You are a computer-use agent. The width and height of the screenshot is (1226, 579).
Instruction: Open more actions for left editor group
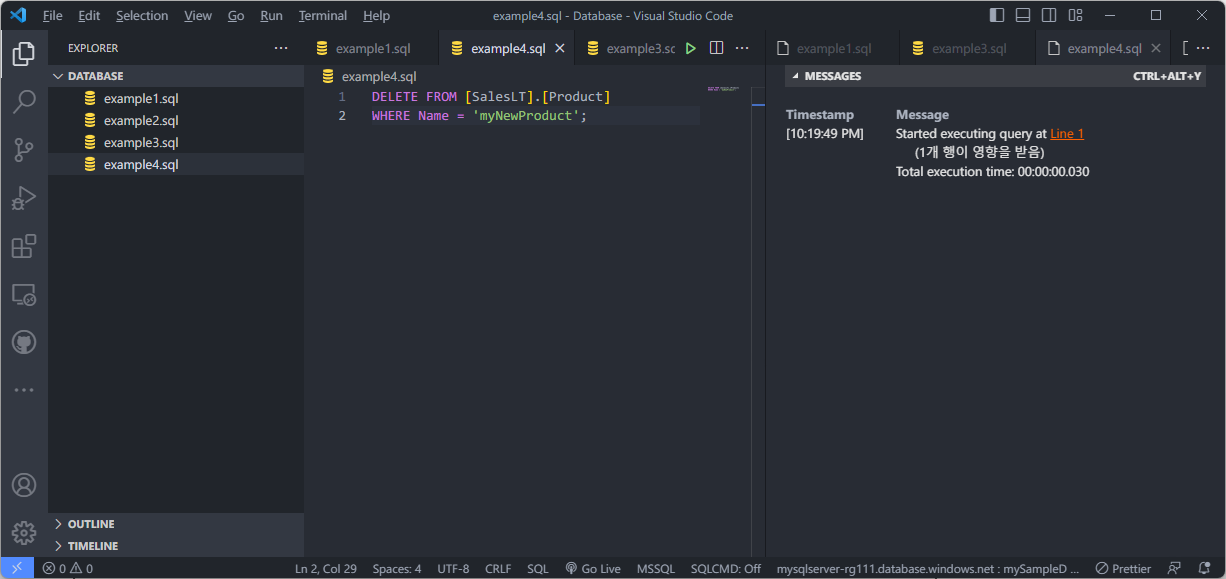pyautogui.click(x=742, y=48)
